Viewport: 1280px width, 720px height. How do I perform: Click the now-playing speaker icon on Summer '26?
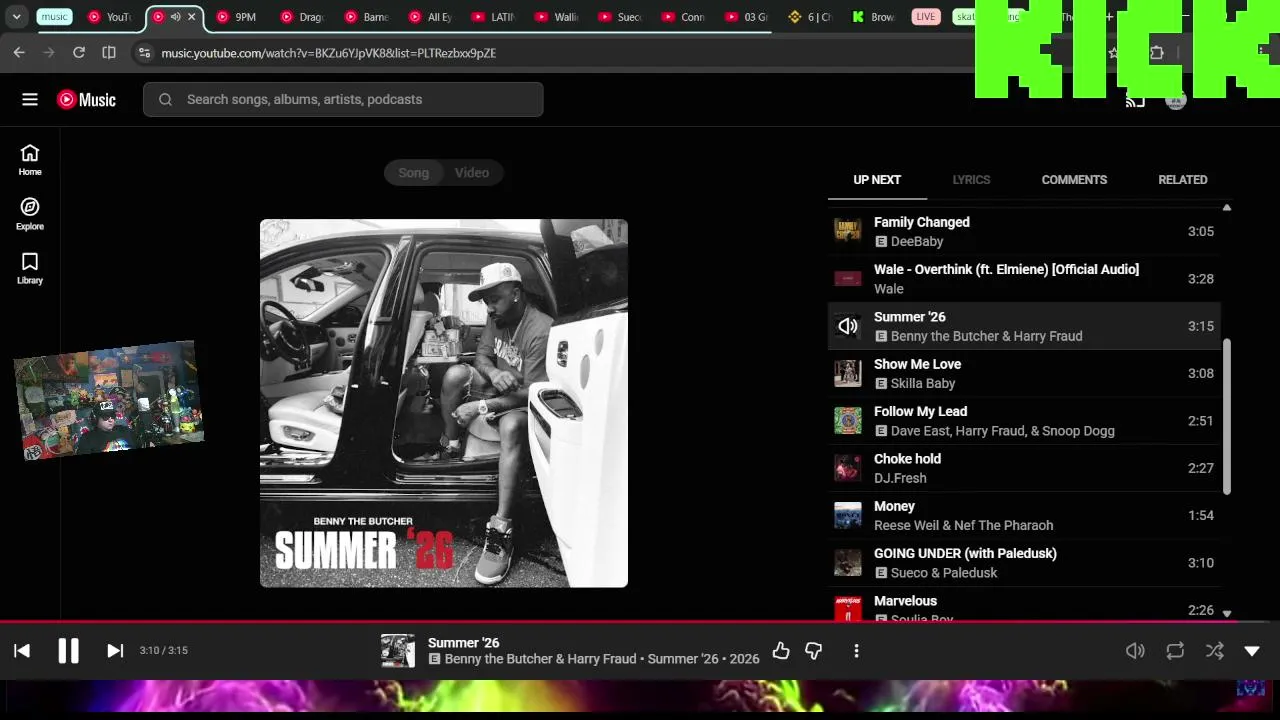click(848, 326)
